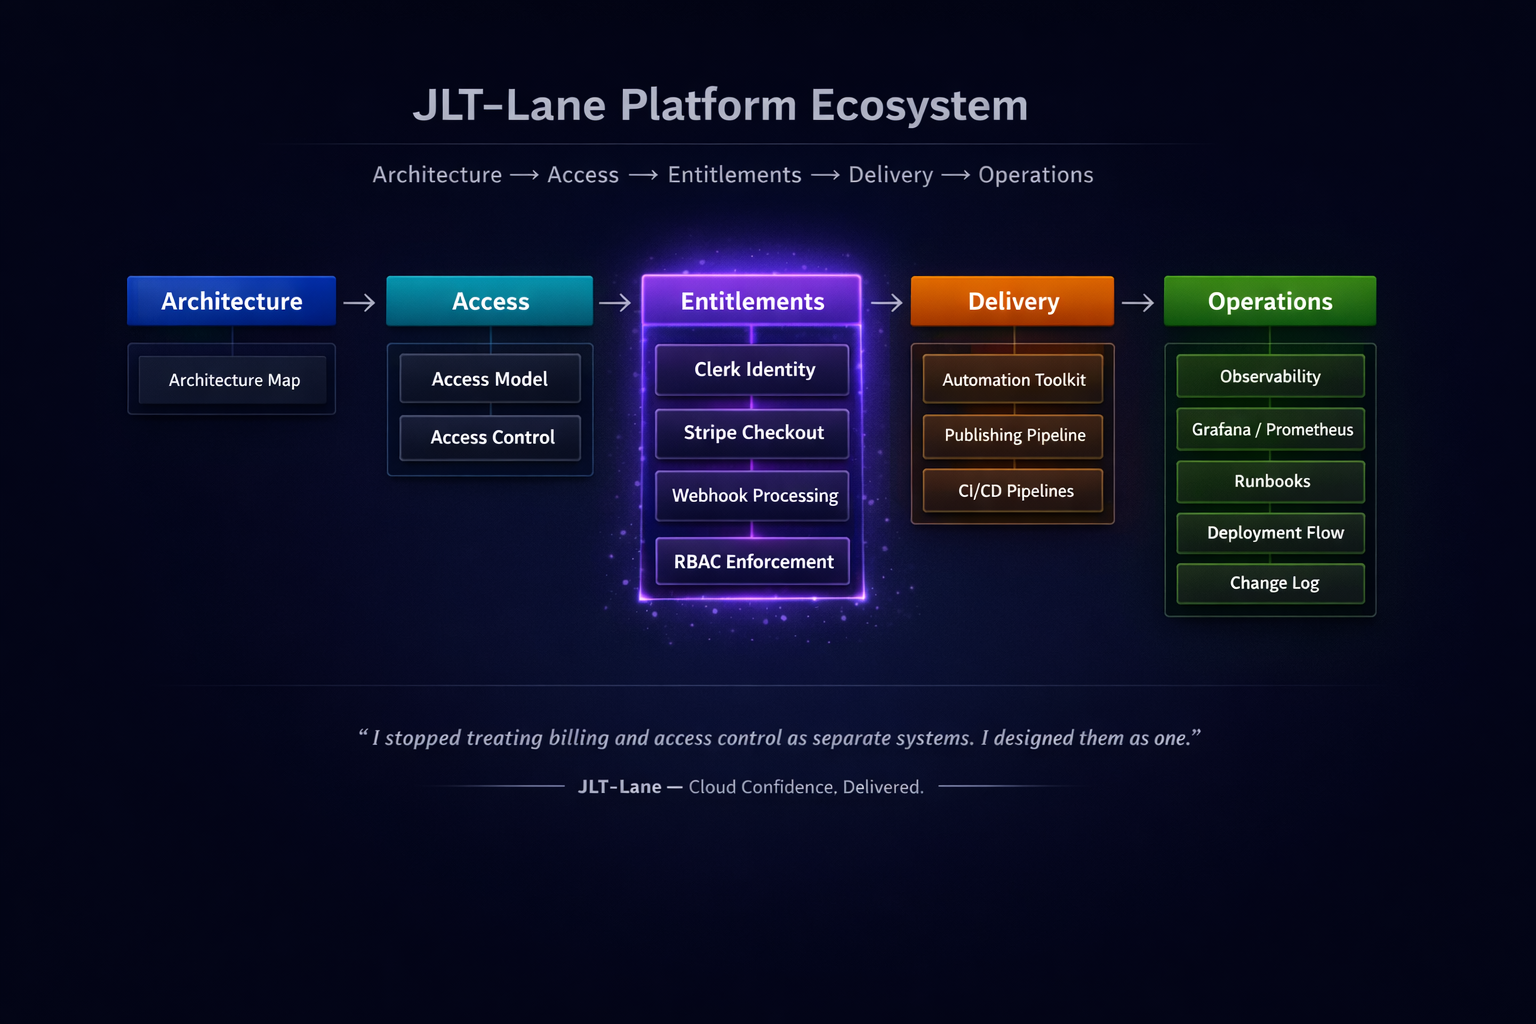Open the Stripe Checkout item

(x=752, y=433)
